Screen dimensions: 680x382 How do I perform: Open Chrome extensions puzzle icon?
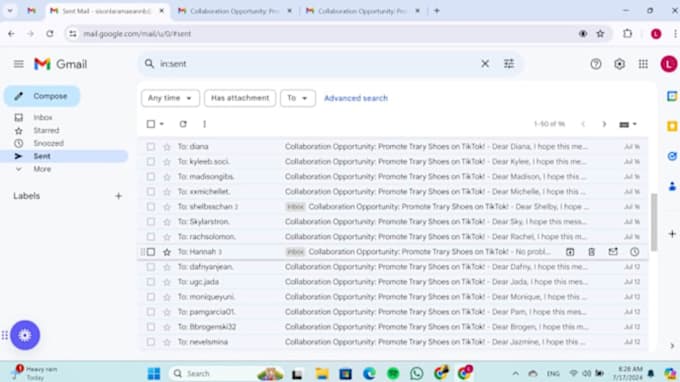coord(628,34)
